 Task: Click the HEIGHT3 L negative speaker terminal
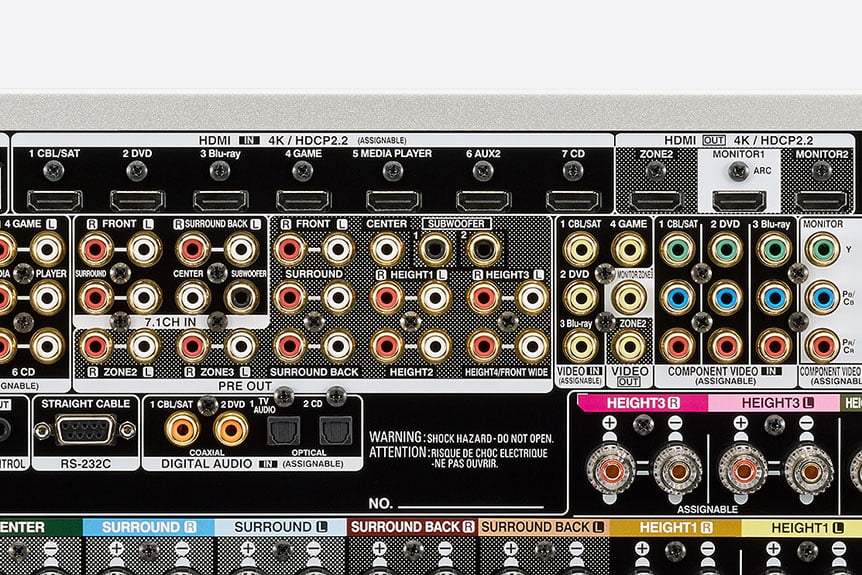(809, 471)
